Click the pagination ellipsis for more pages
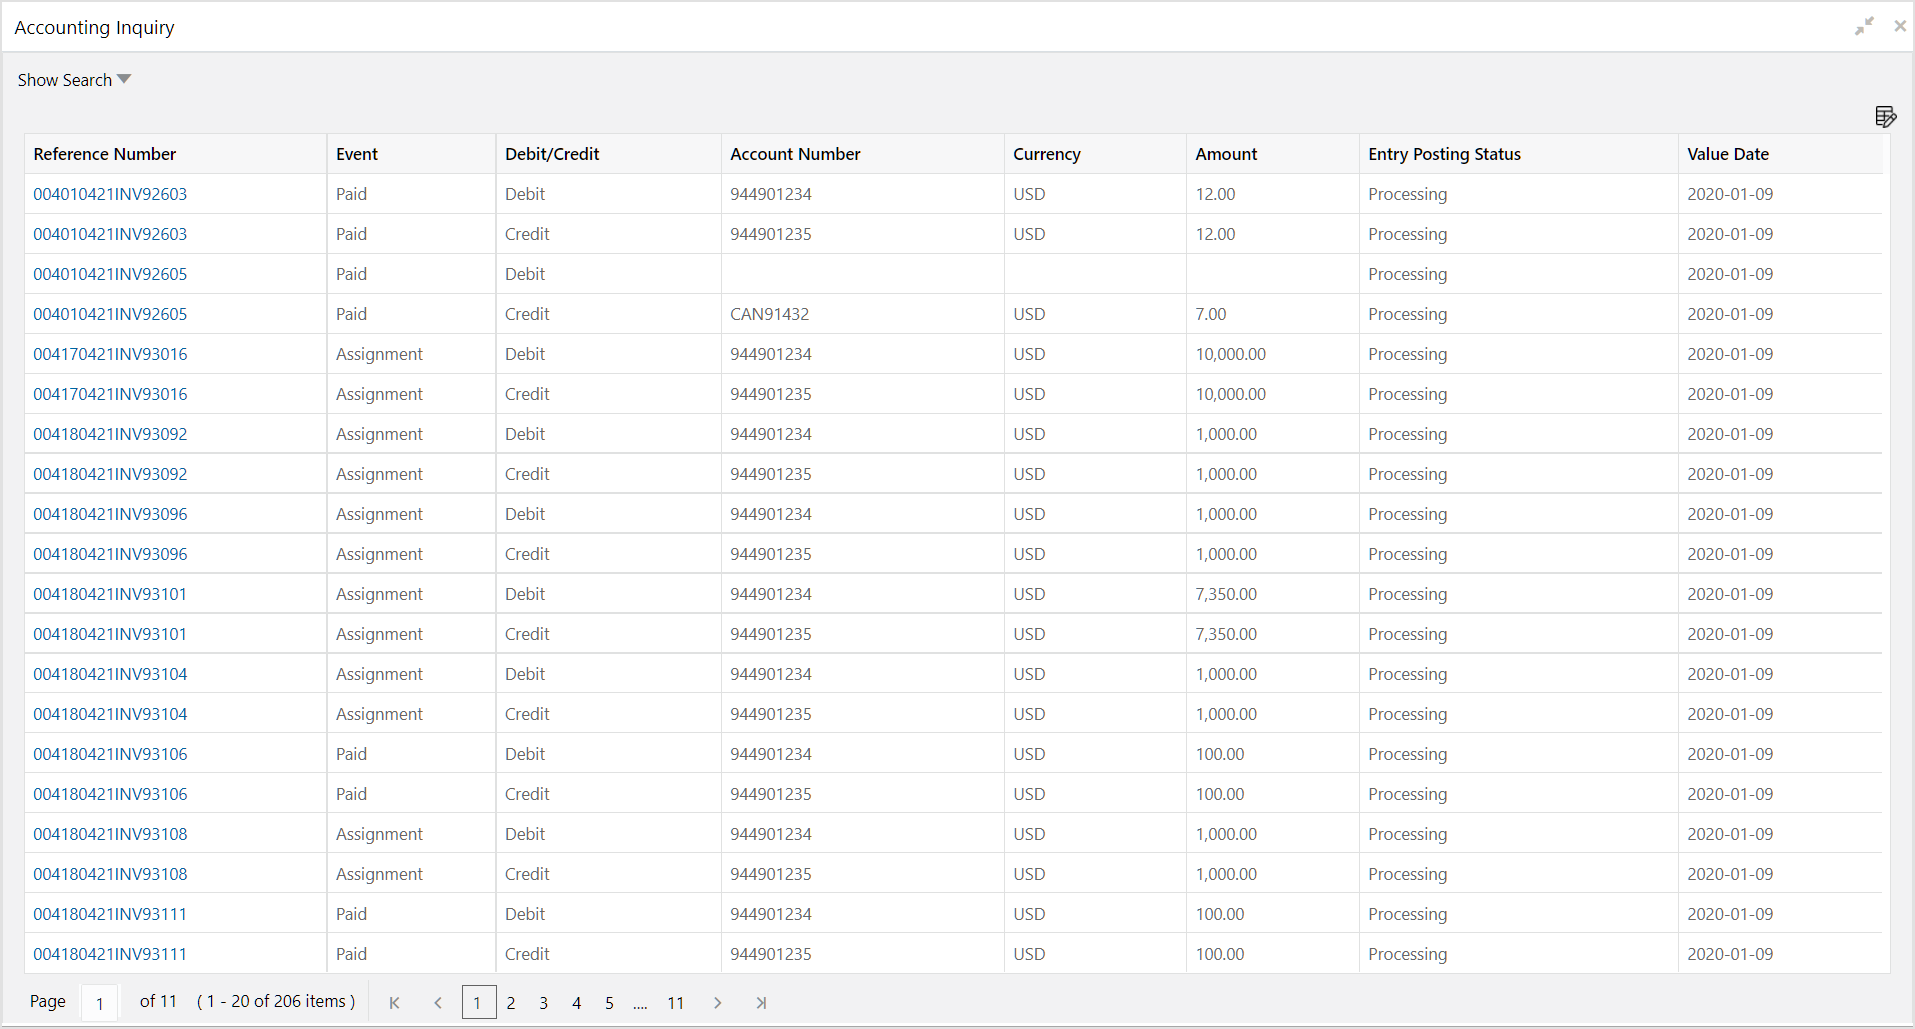The width and height of the screenshot is (1915, 1029). [640, 1004]
